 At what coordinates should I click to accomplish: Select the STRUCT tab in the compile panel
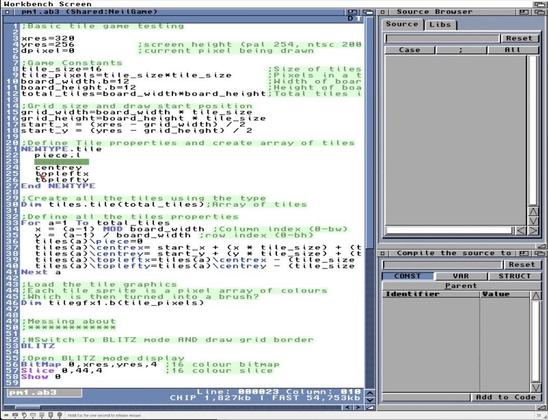pos(514,276)
